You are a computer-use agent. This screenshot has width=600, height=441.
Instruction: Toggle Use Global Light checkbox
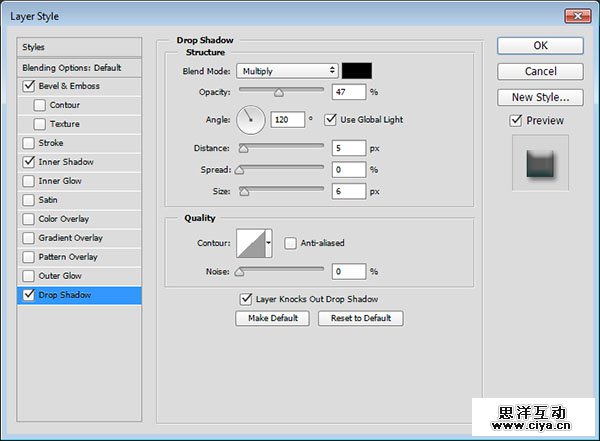tap(331, 120)
